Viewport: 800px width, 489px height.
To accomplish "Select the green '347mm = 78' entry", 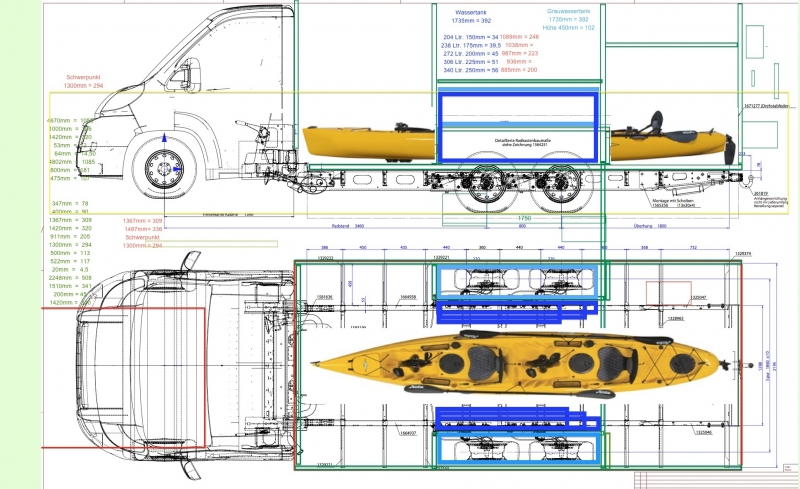I will click(x=70, y=203).
